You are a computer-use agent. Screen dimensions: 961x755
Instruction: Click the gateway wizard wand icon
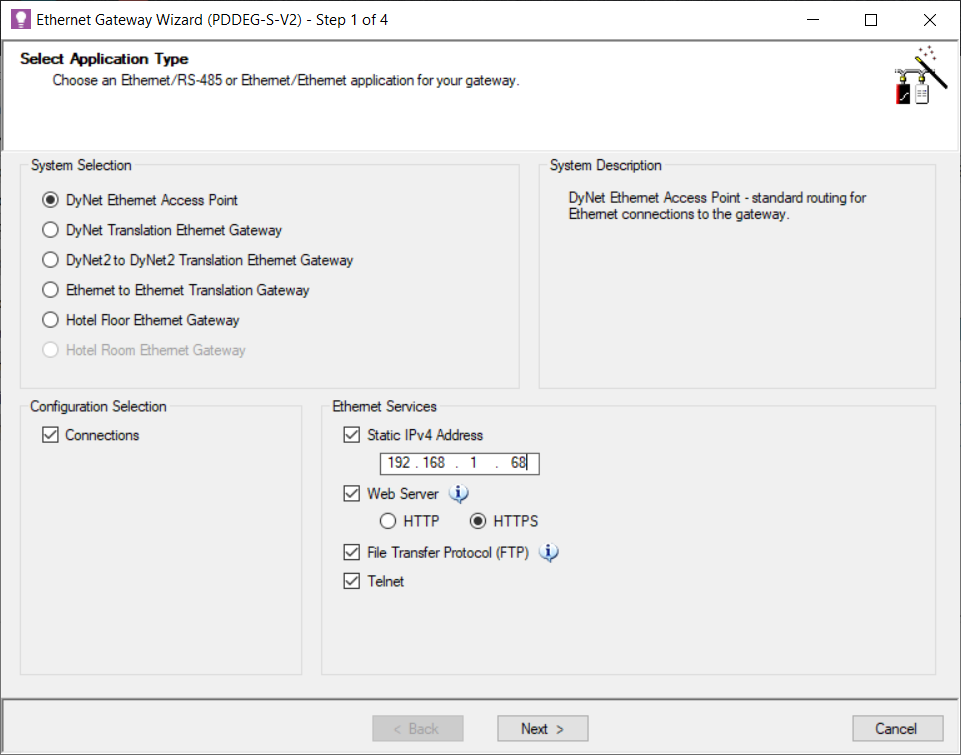[x=914, y=77]
